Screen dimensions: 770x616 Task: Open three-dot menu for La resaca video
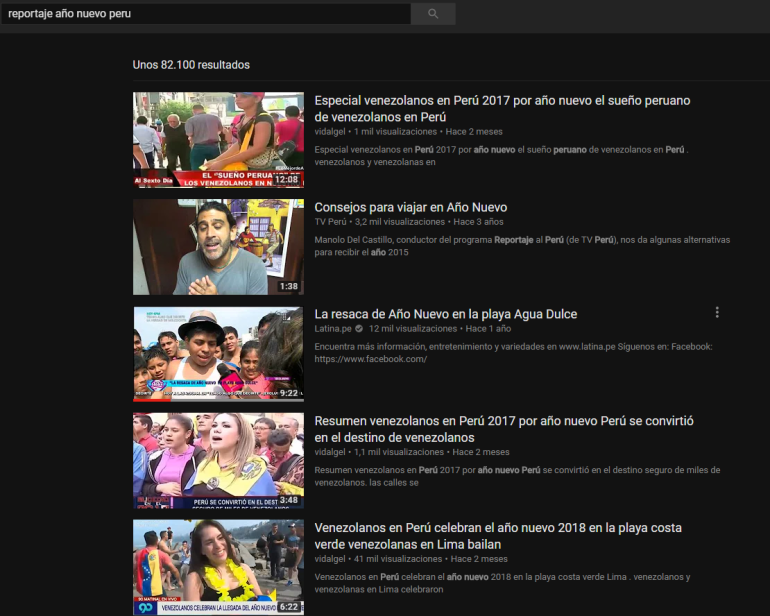click(717, 312)
